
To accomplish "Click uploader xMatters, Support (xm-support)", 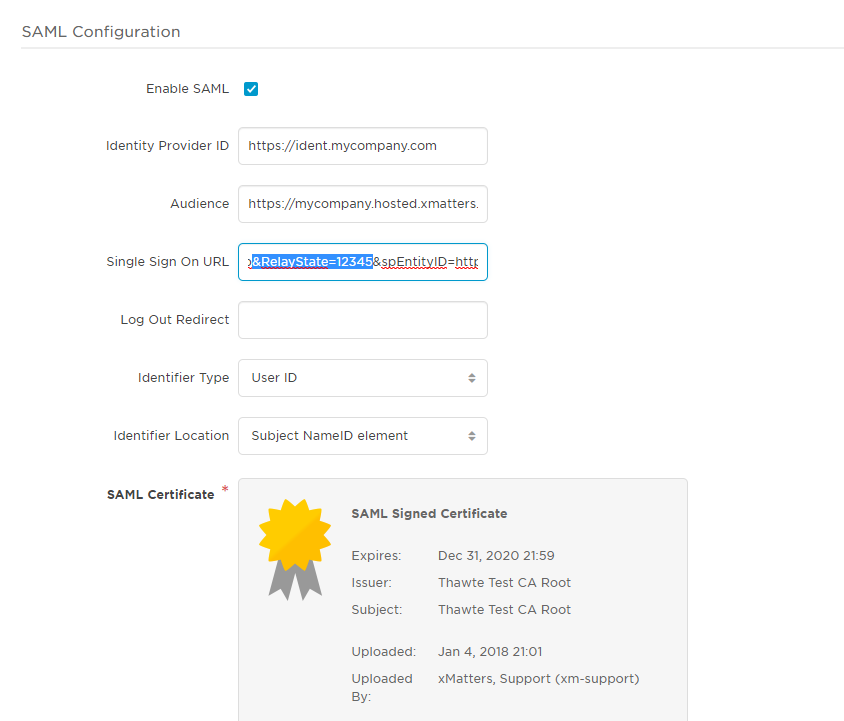I will coord(538,678).
